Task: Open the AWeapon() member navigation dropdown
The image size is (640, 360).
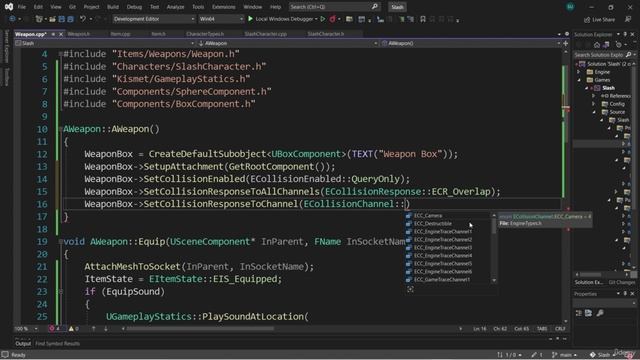Action: tap(471, 43)
